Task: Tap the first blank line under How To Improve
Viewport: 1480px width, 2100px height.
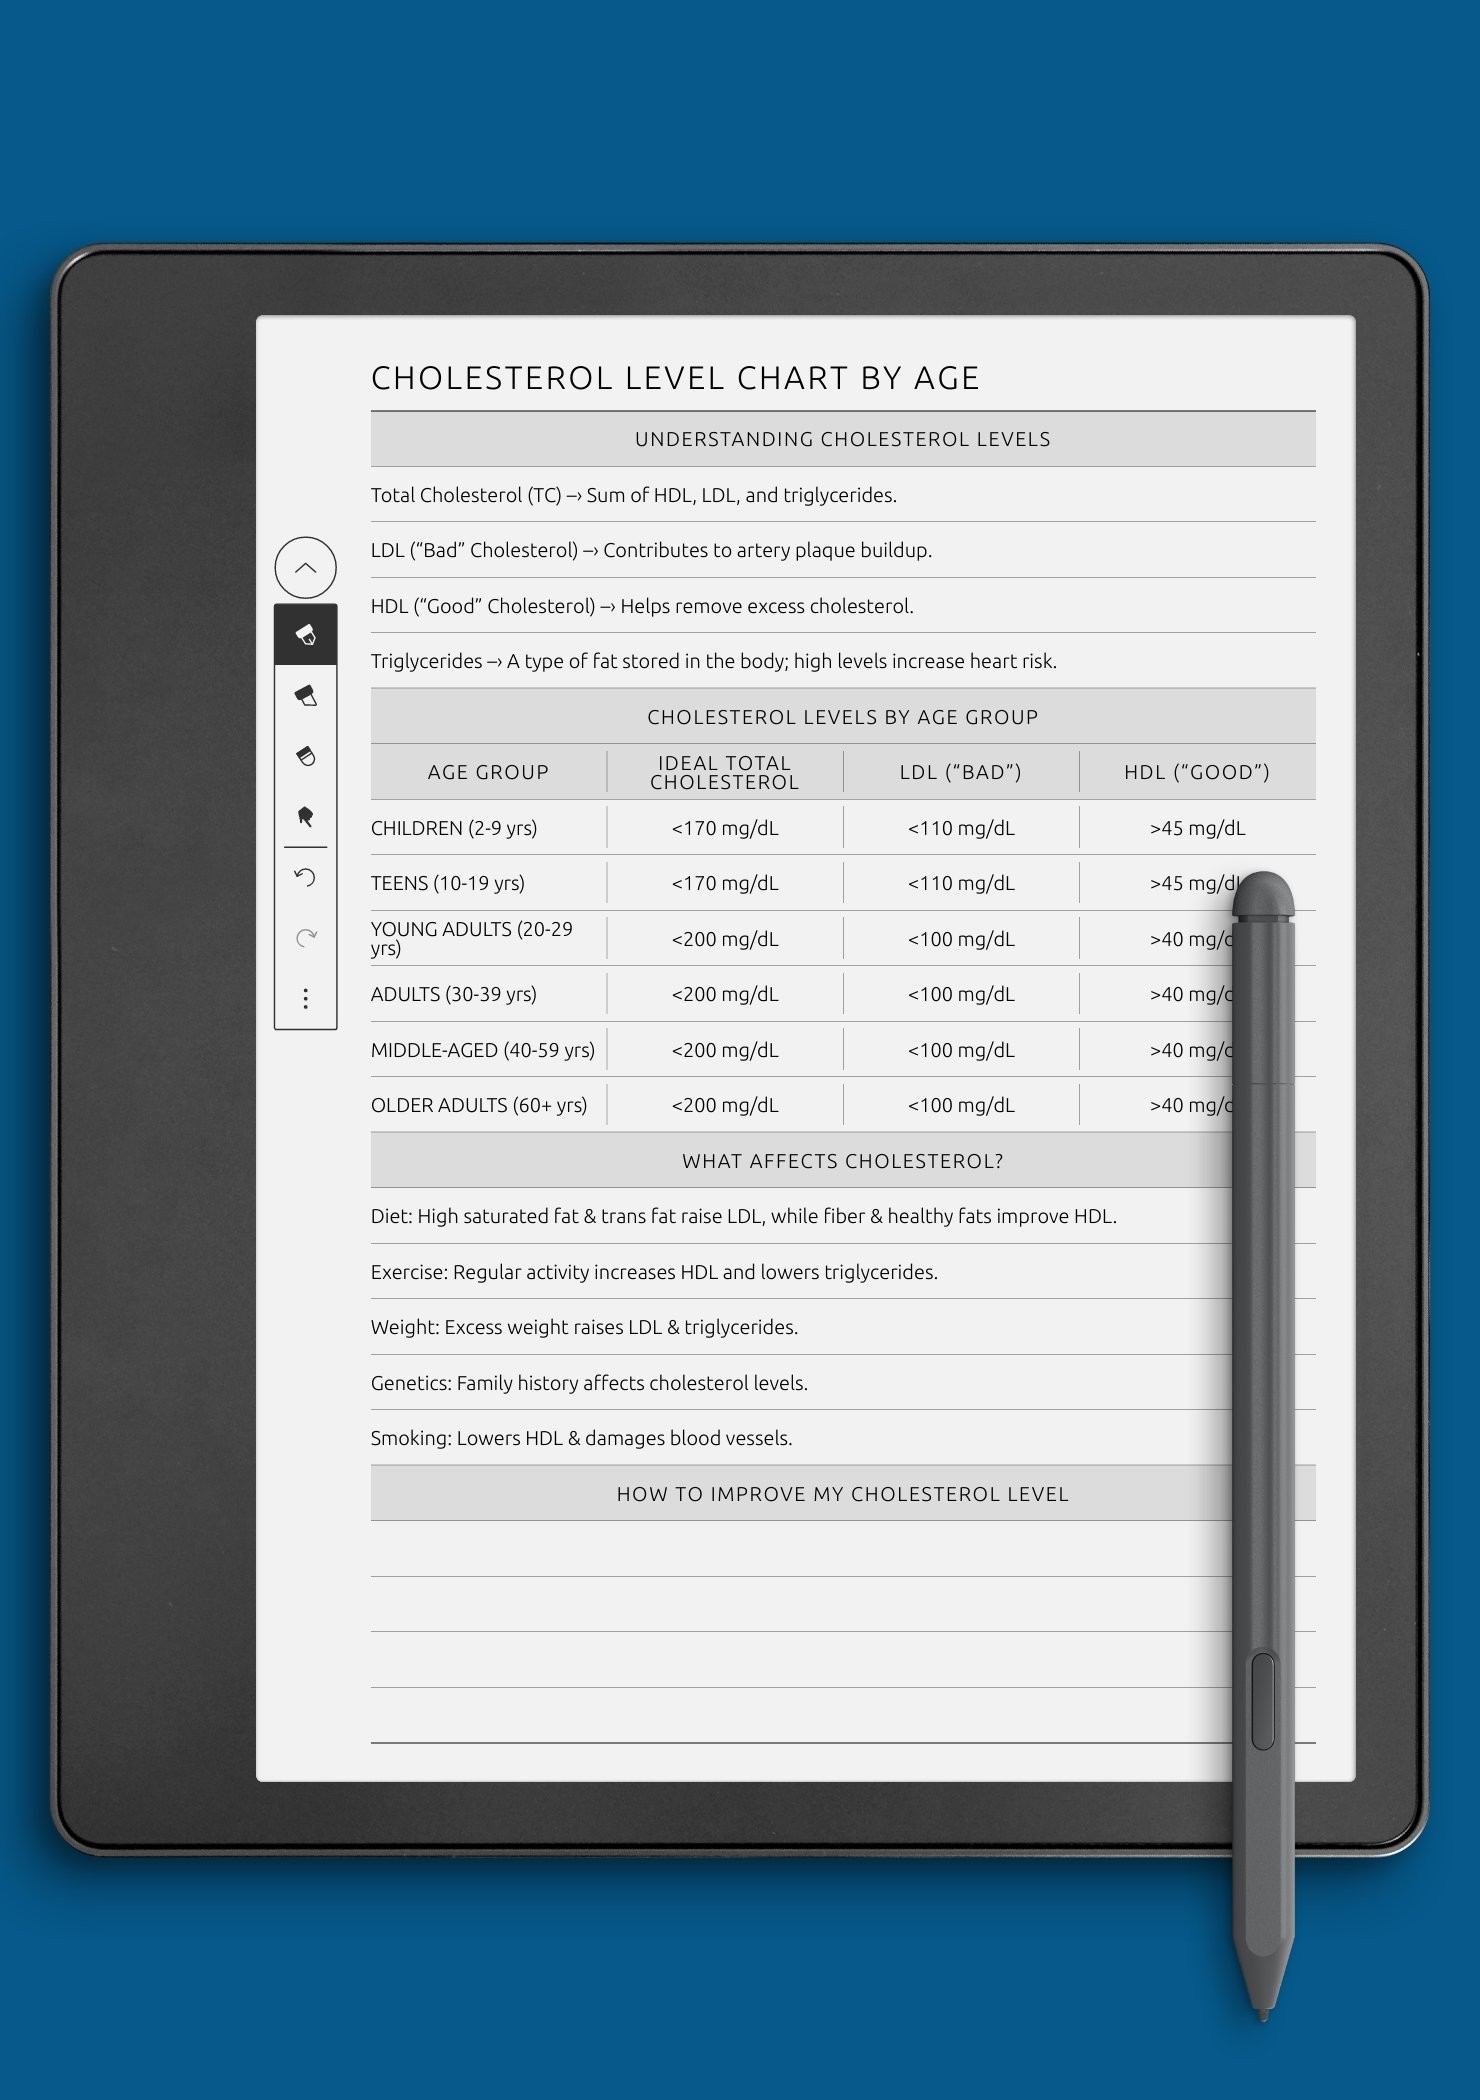Action: point(843,1549)
